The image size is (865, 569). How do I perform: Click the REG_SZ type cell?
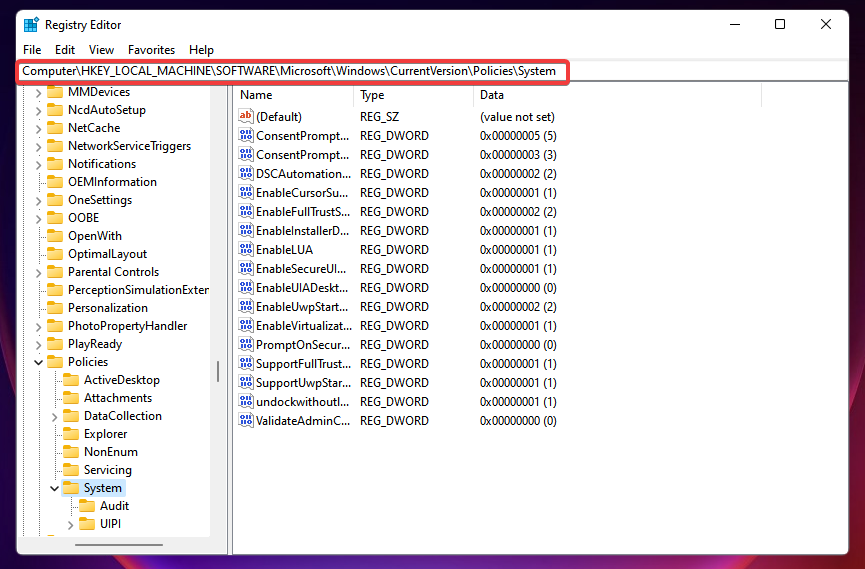tap(380, 116)
